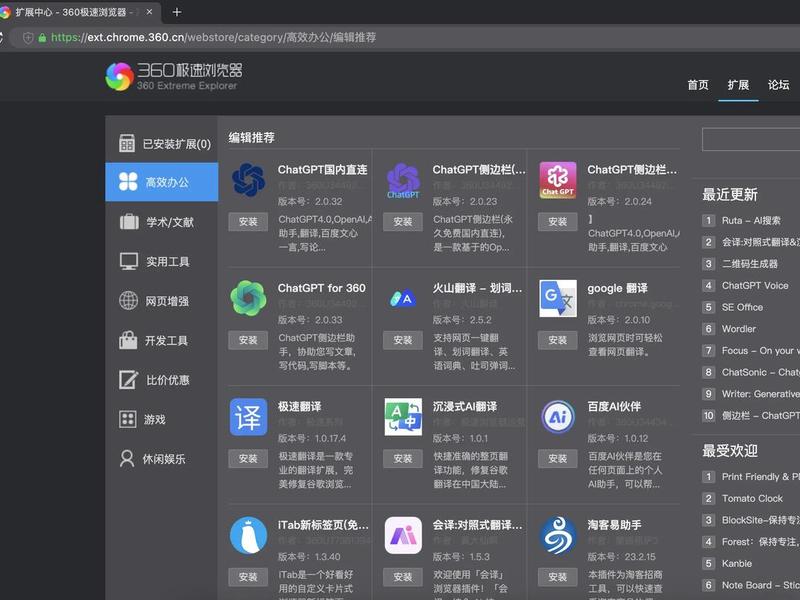The width and height of the screenshot is (800, 600).
Task: Click the 开发工具 bag icon
Action: coord(128,340)
